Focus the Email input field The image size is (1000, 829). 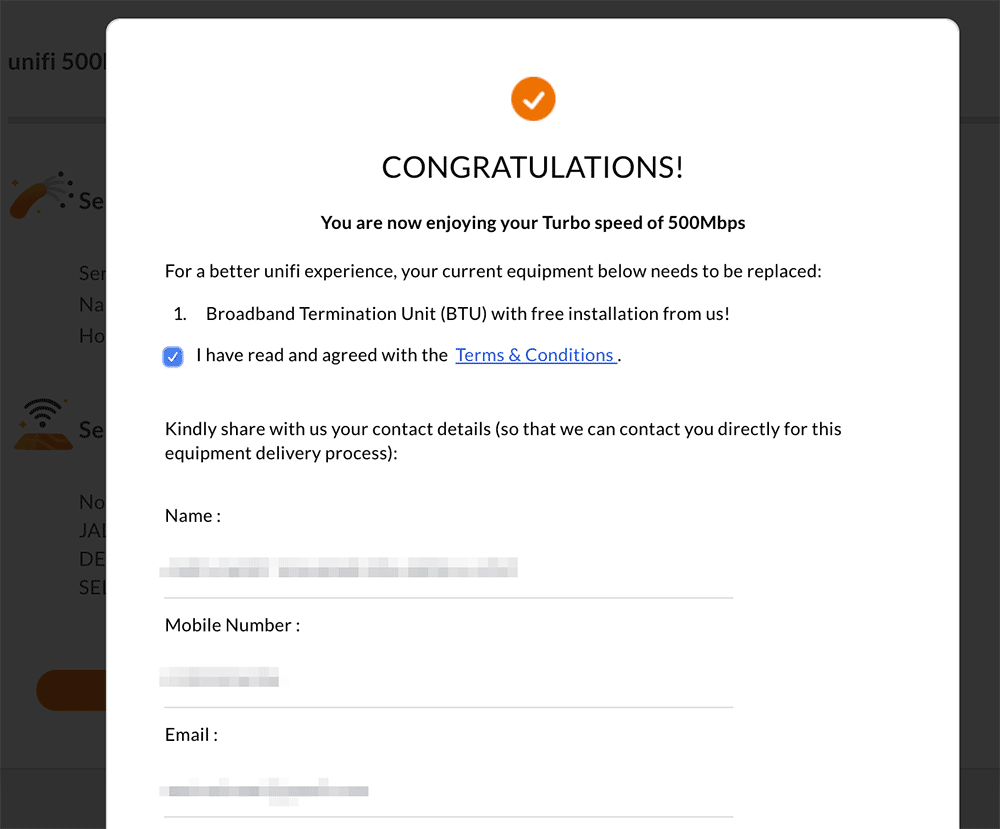click(x=448, y=791)
